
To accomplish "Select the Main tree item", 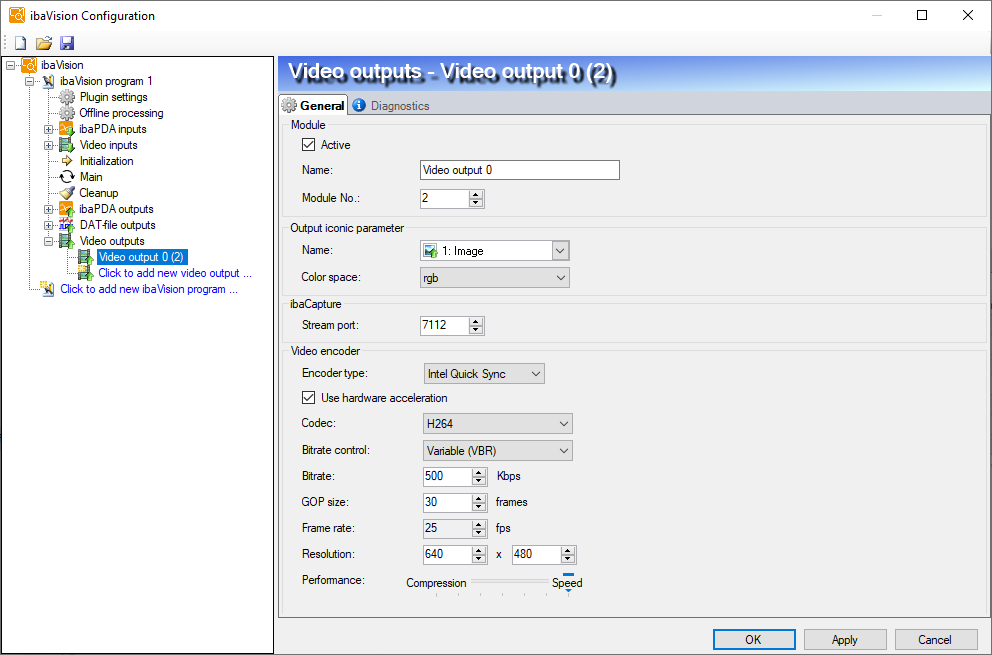I will coord(91,177).
